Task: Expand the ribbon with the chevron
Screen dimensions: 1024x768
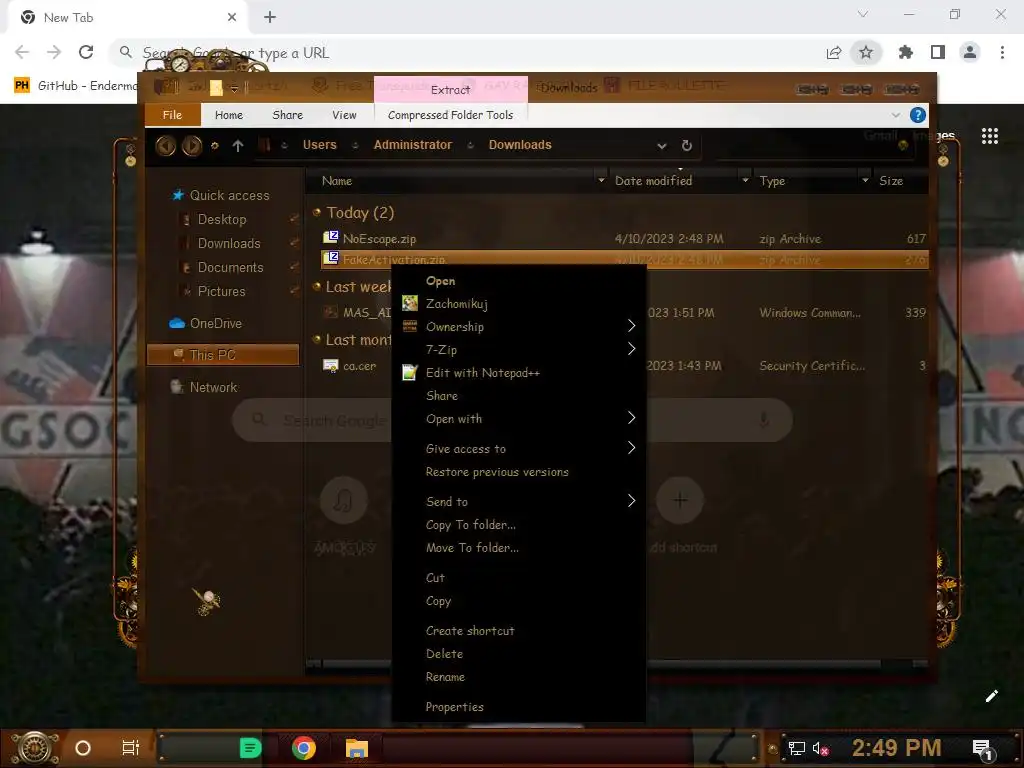Action: coord(895,115)
